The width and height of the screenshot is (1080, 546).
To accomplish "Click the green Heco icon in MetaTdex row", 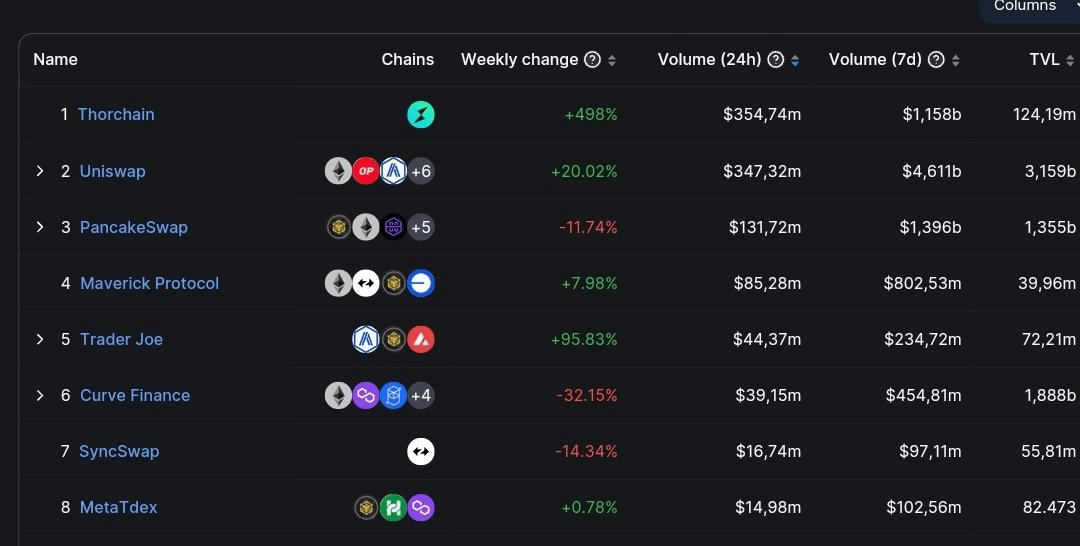I will coord(393,507).
